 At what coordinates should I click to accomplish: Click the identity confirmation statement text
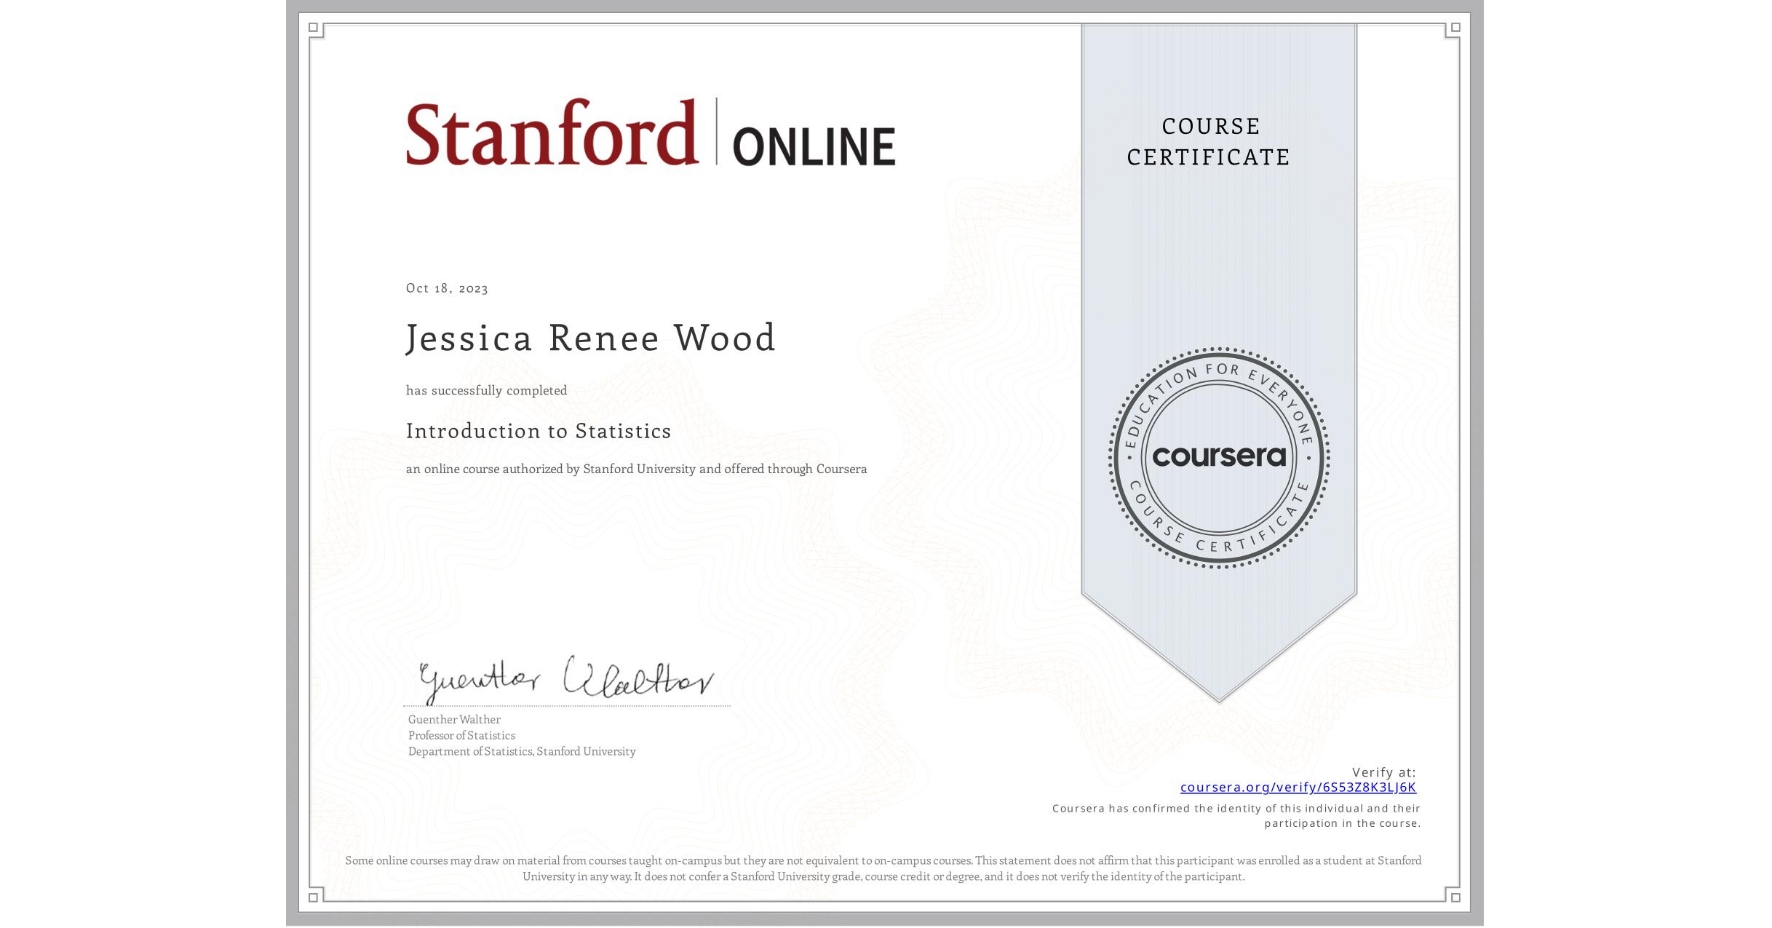point(1236,815)
